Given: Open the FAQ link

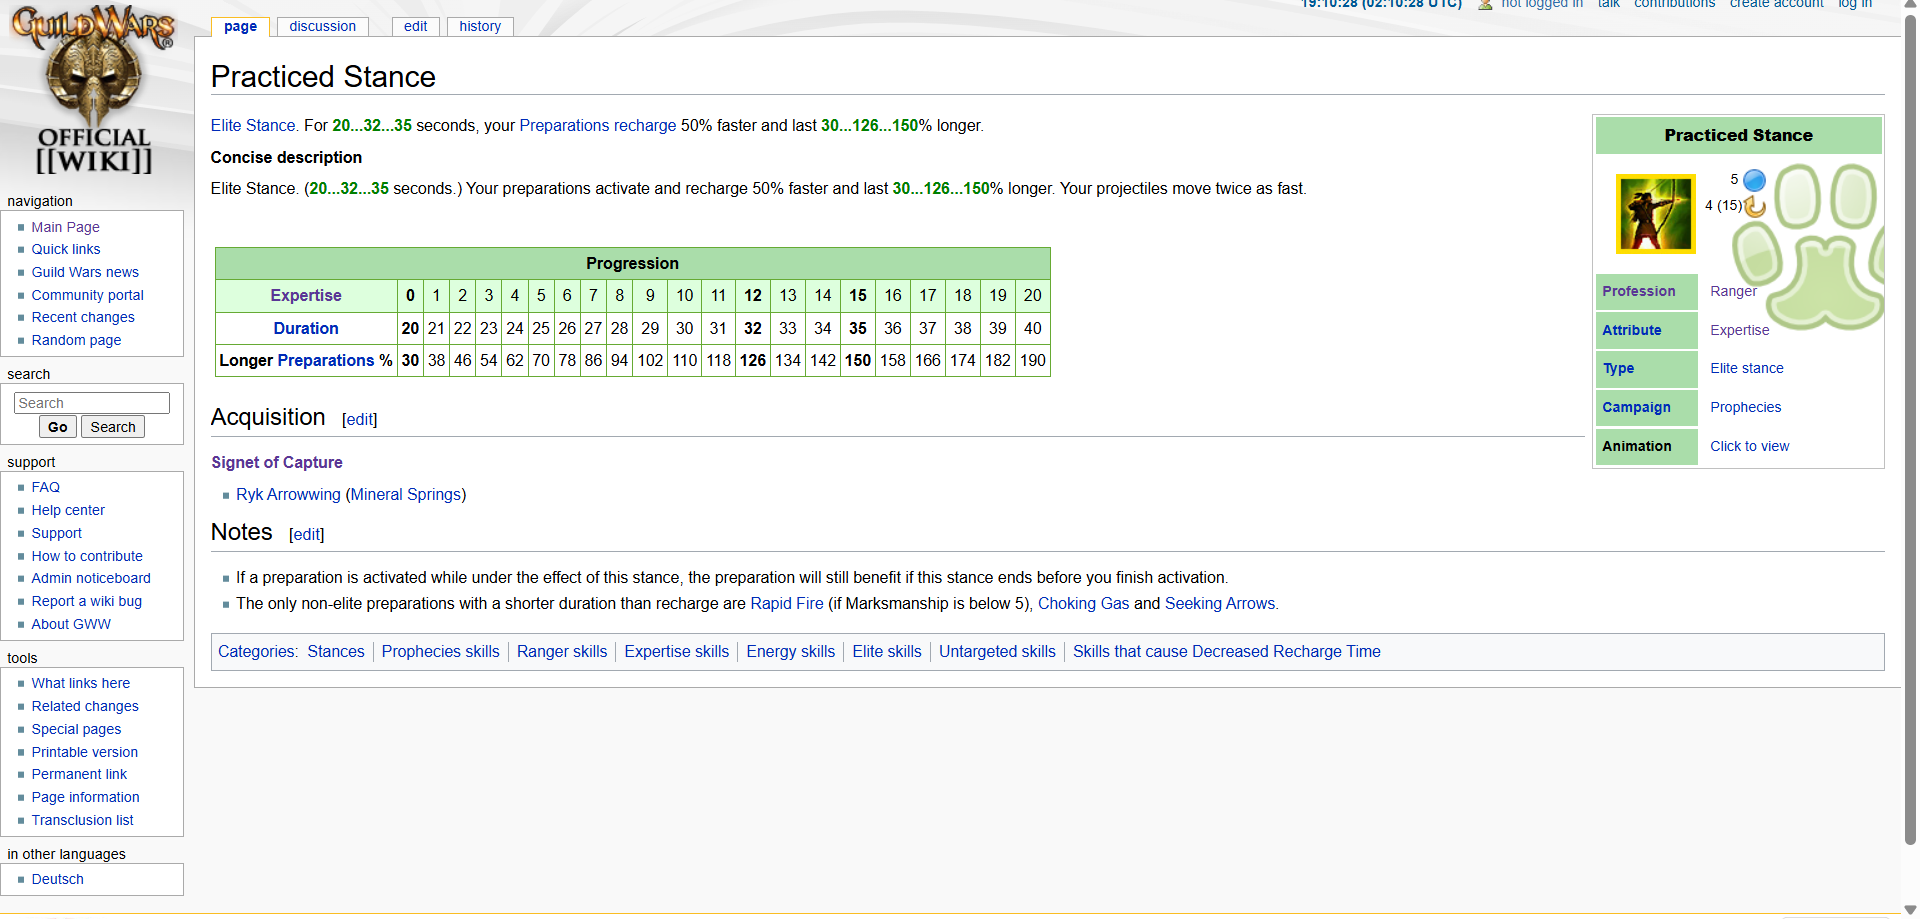Looking at the screenshot, I should (46, 487).
